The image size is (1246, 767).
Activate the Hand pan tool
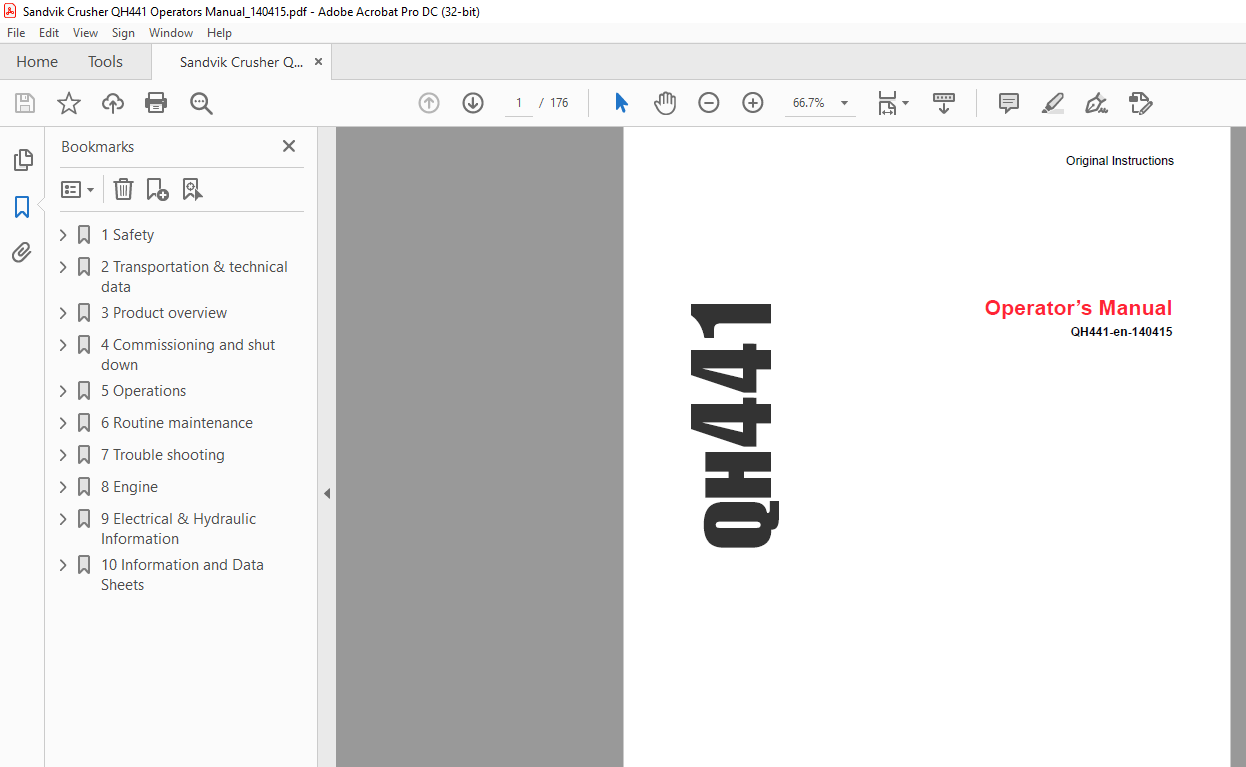[x=665, y=103]
